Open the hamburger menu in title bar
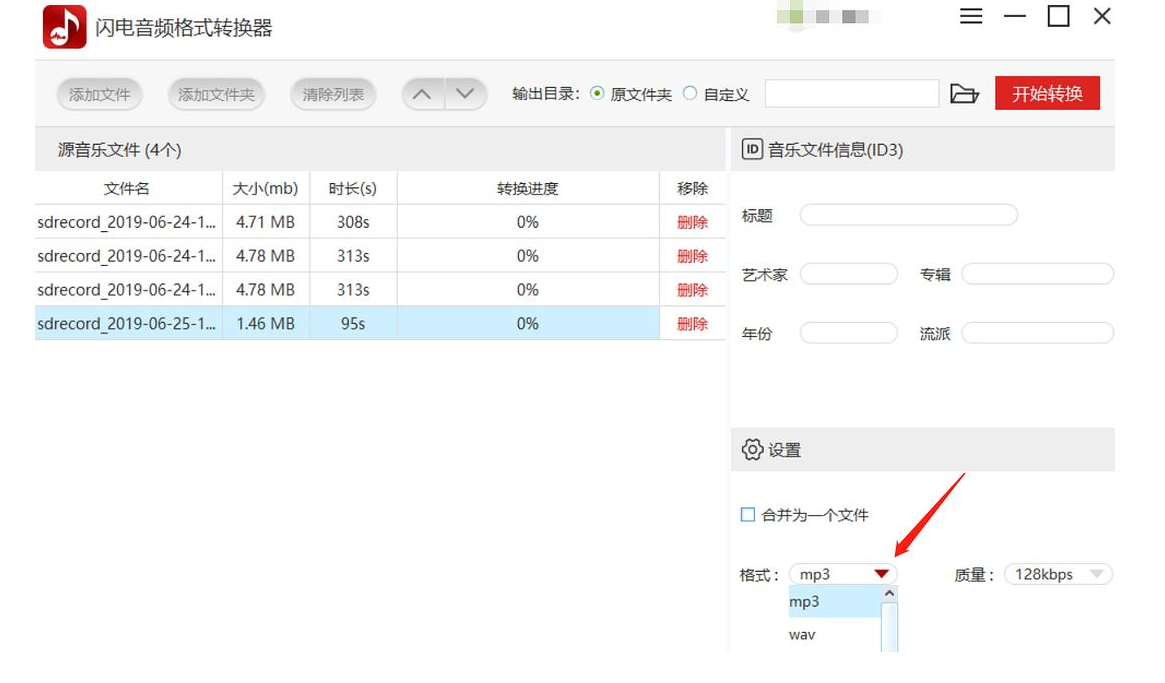 (970, 16)
